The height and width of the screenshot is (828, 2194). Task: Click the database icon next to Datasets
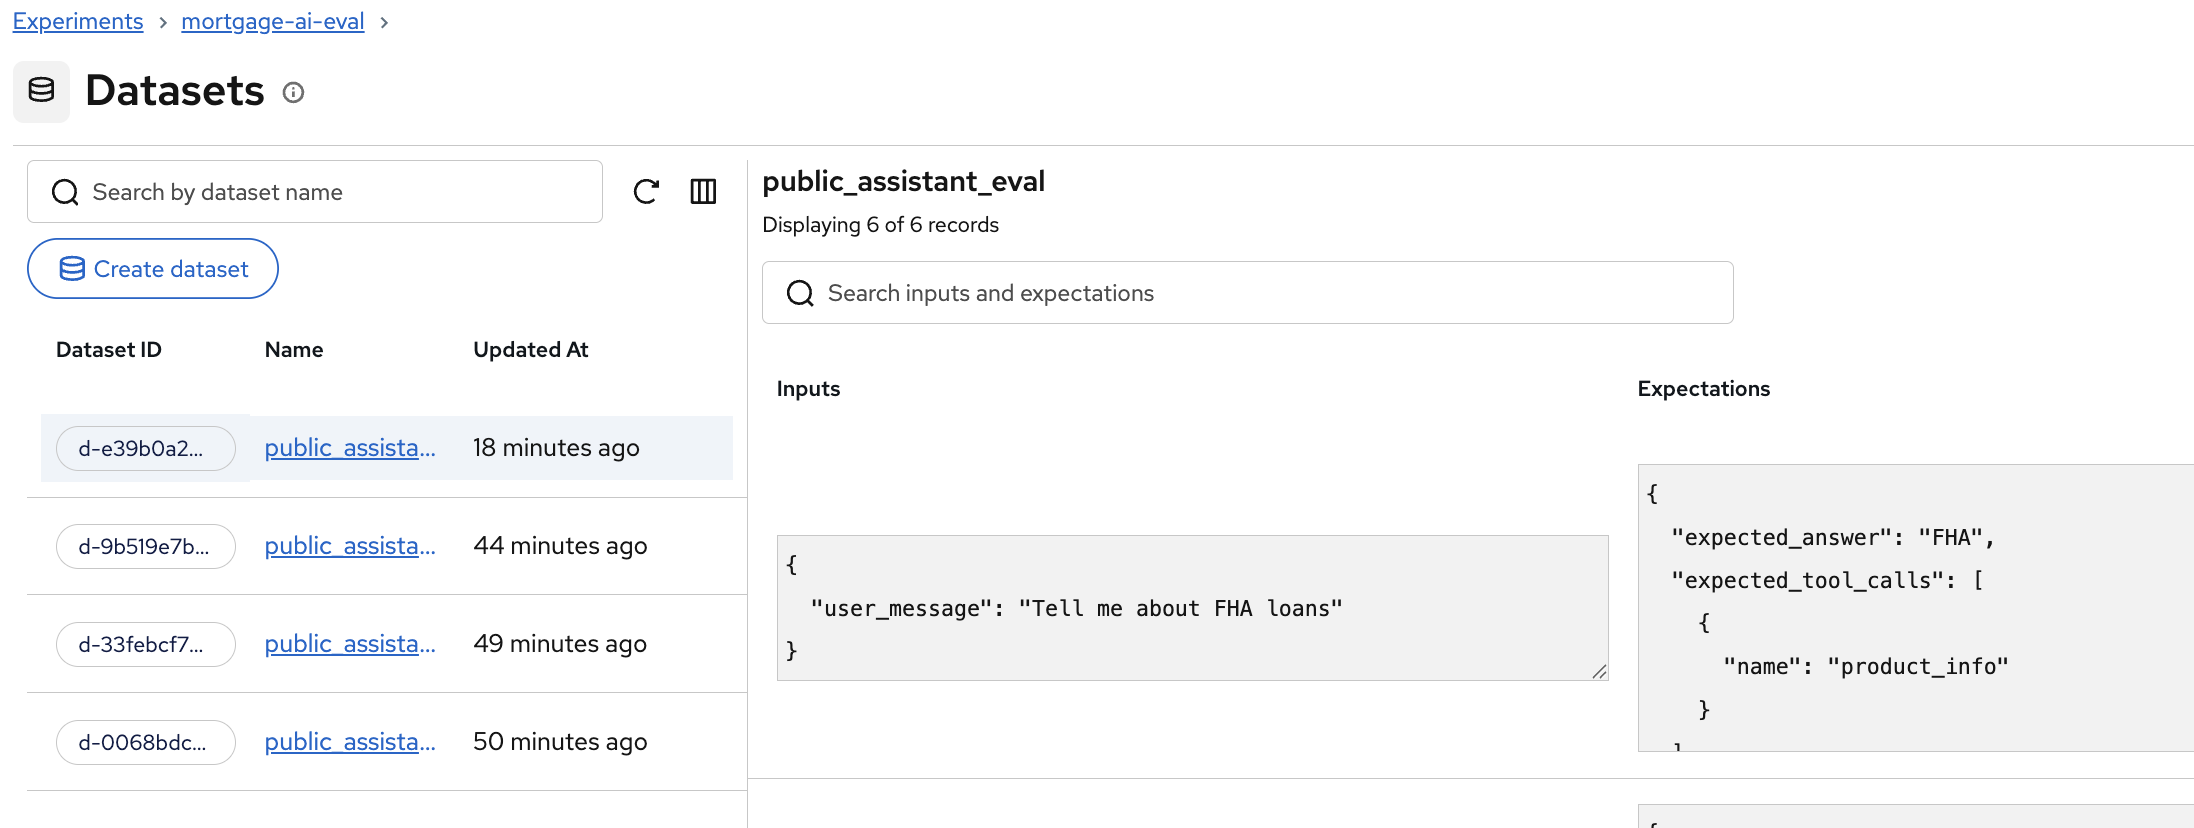[41, 91]
